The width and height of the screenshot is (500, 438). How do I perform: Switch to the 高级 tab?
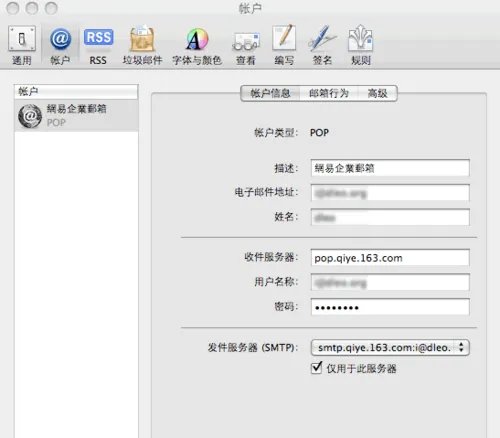tap(378, 93)
